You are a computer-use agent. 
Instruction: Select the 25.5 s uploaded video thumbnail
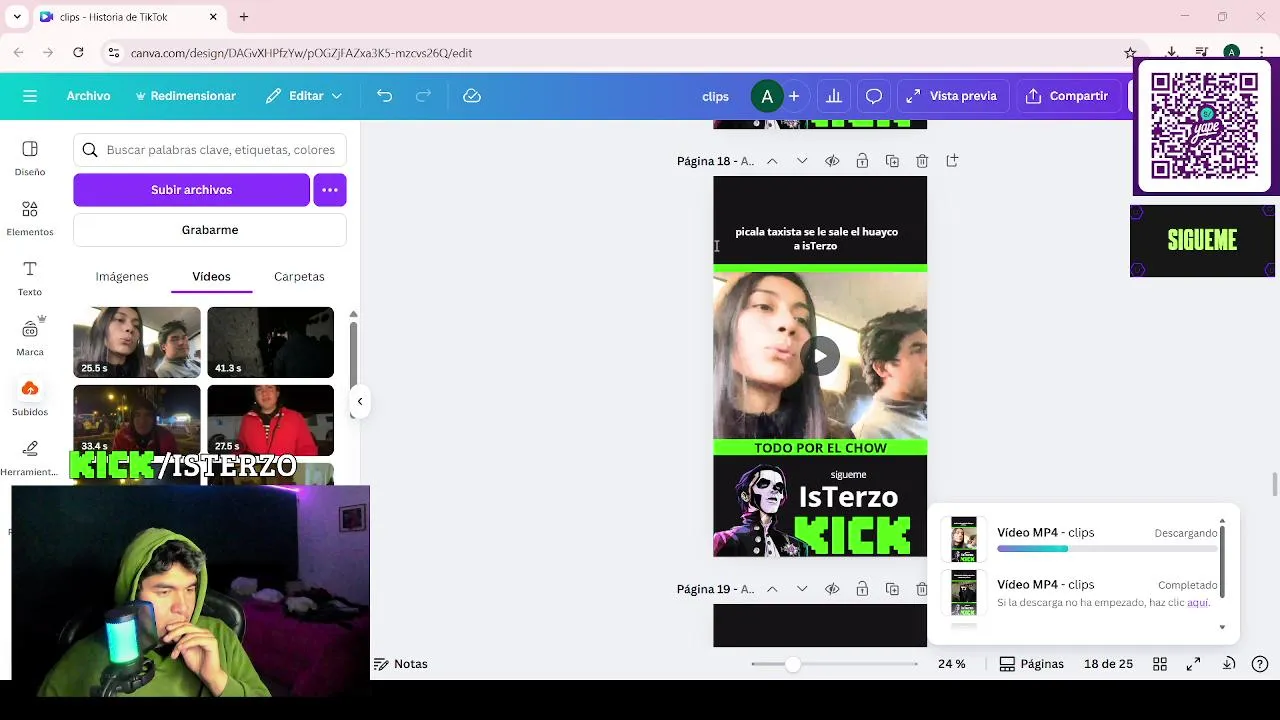[x=137, y=342]
